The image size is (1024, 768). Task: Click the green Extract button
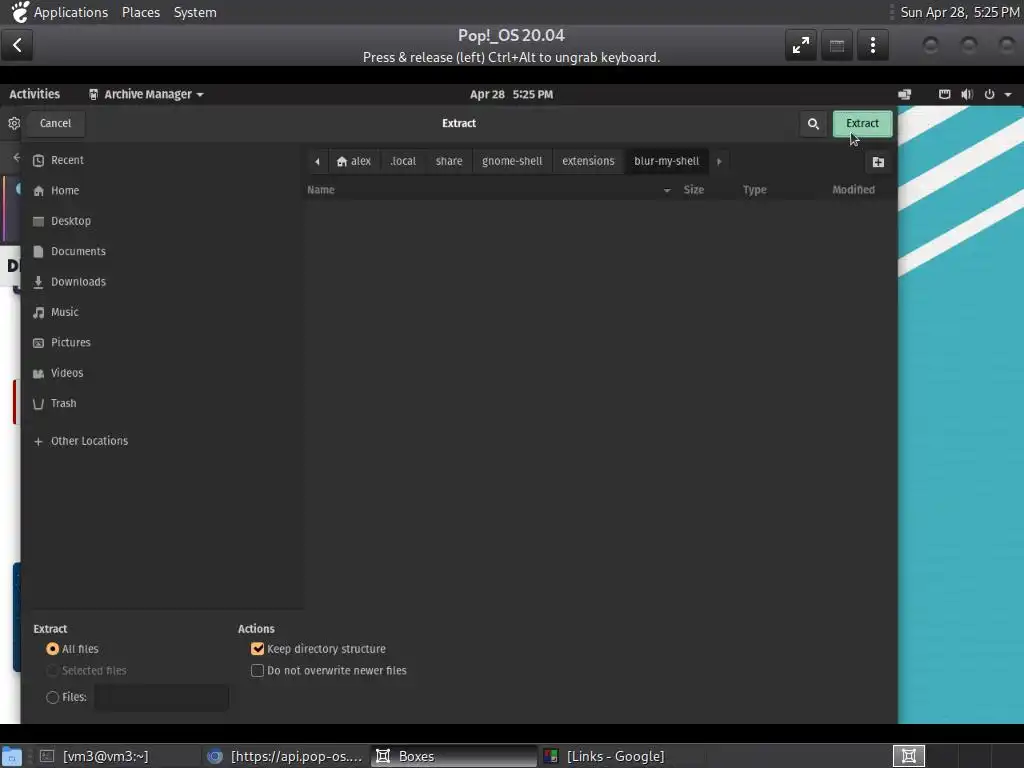[x=862, y=123]
